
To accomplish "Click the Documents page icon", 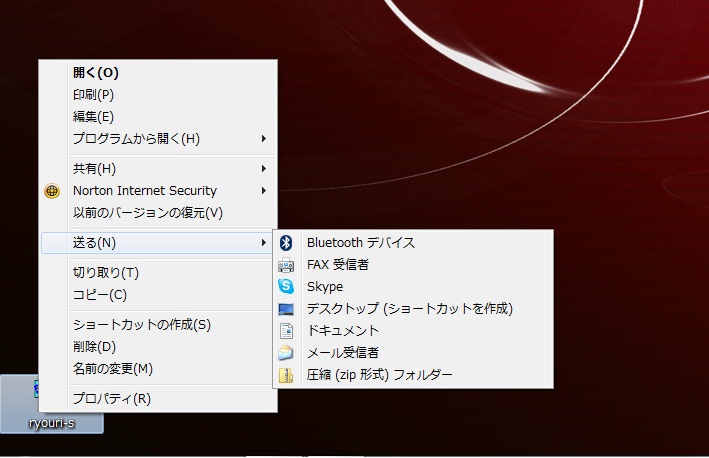I will [x=286, y=331].
